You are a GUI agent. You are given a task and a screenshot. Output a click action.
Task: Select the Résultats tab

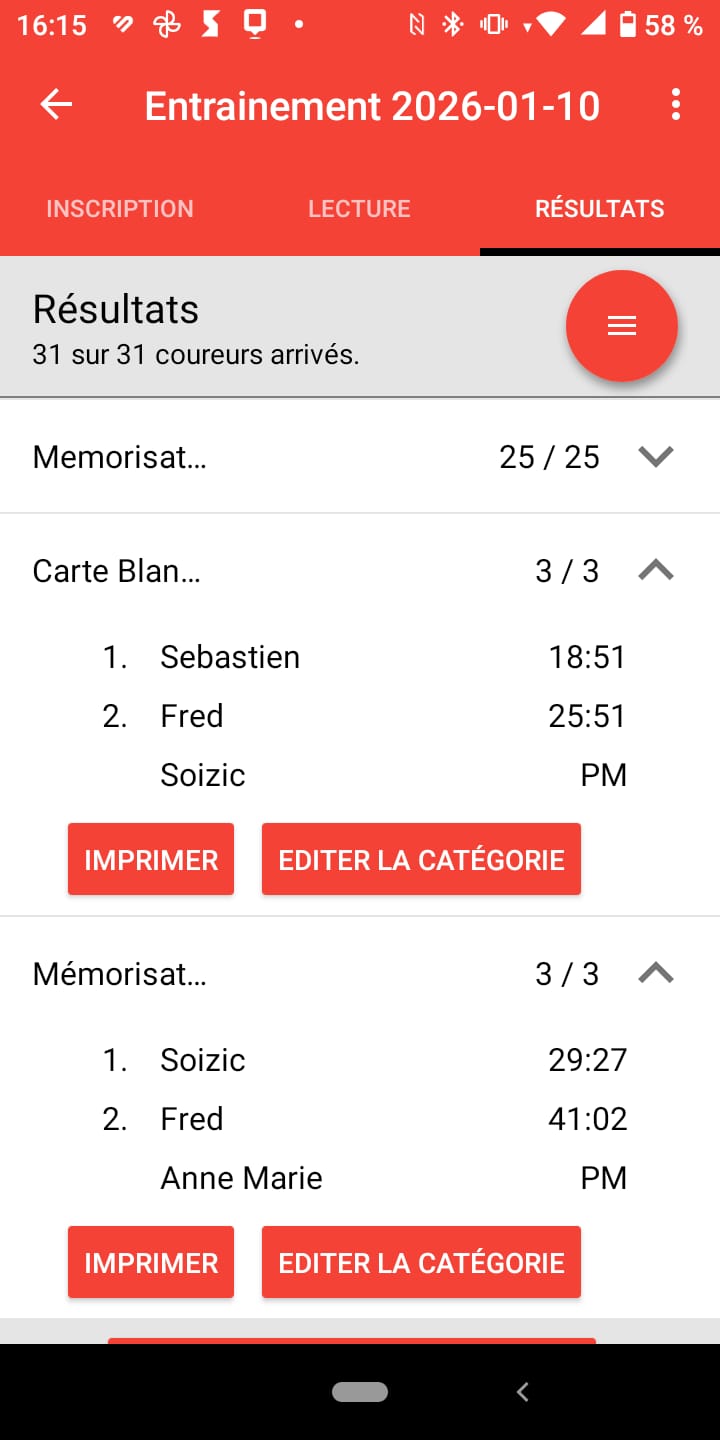pos(599,209)
